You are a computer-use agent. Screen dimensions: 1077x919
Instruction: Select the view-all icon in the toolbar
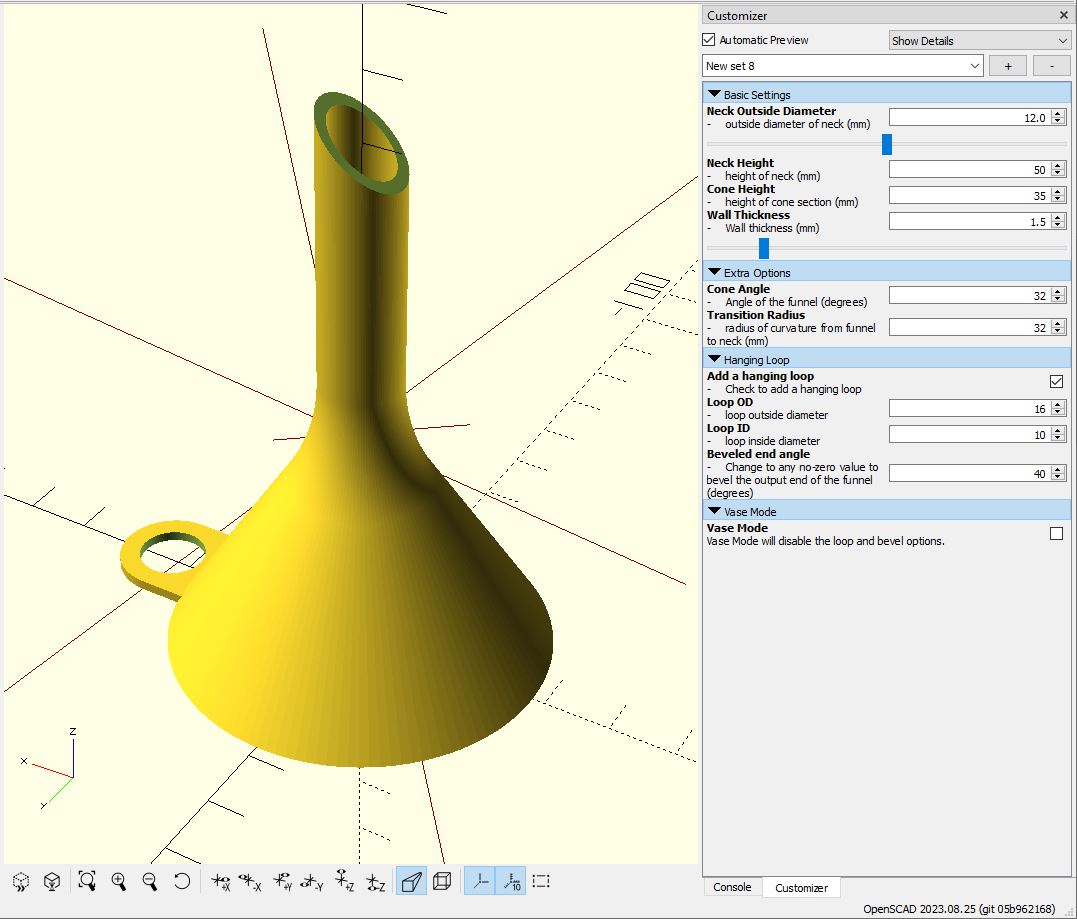coord(86,881)
